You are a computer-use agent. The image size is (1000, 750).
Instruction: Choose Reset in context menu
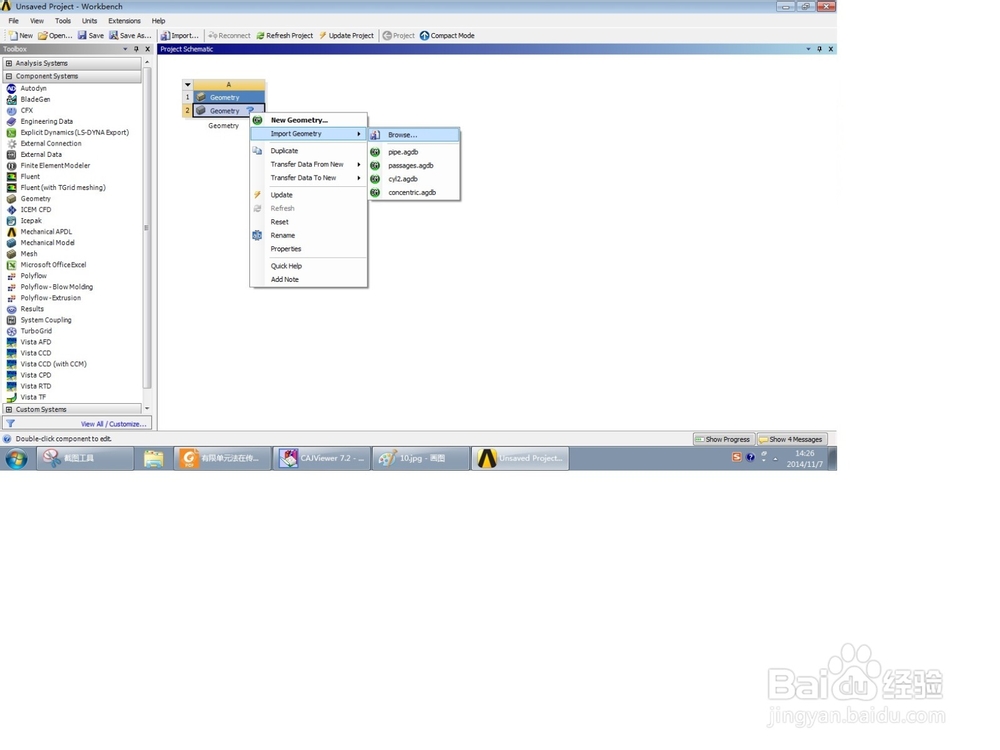(x=309, y=222)
